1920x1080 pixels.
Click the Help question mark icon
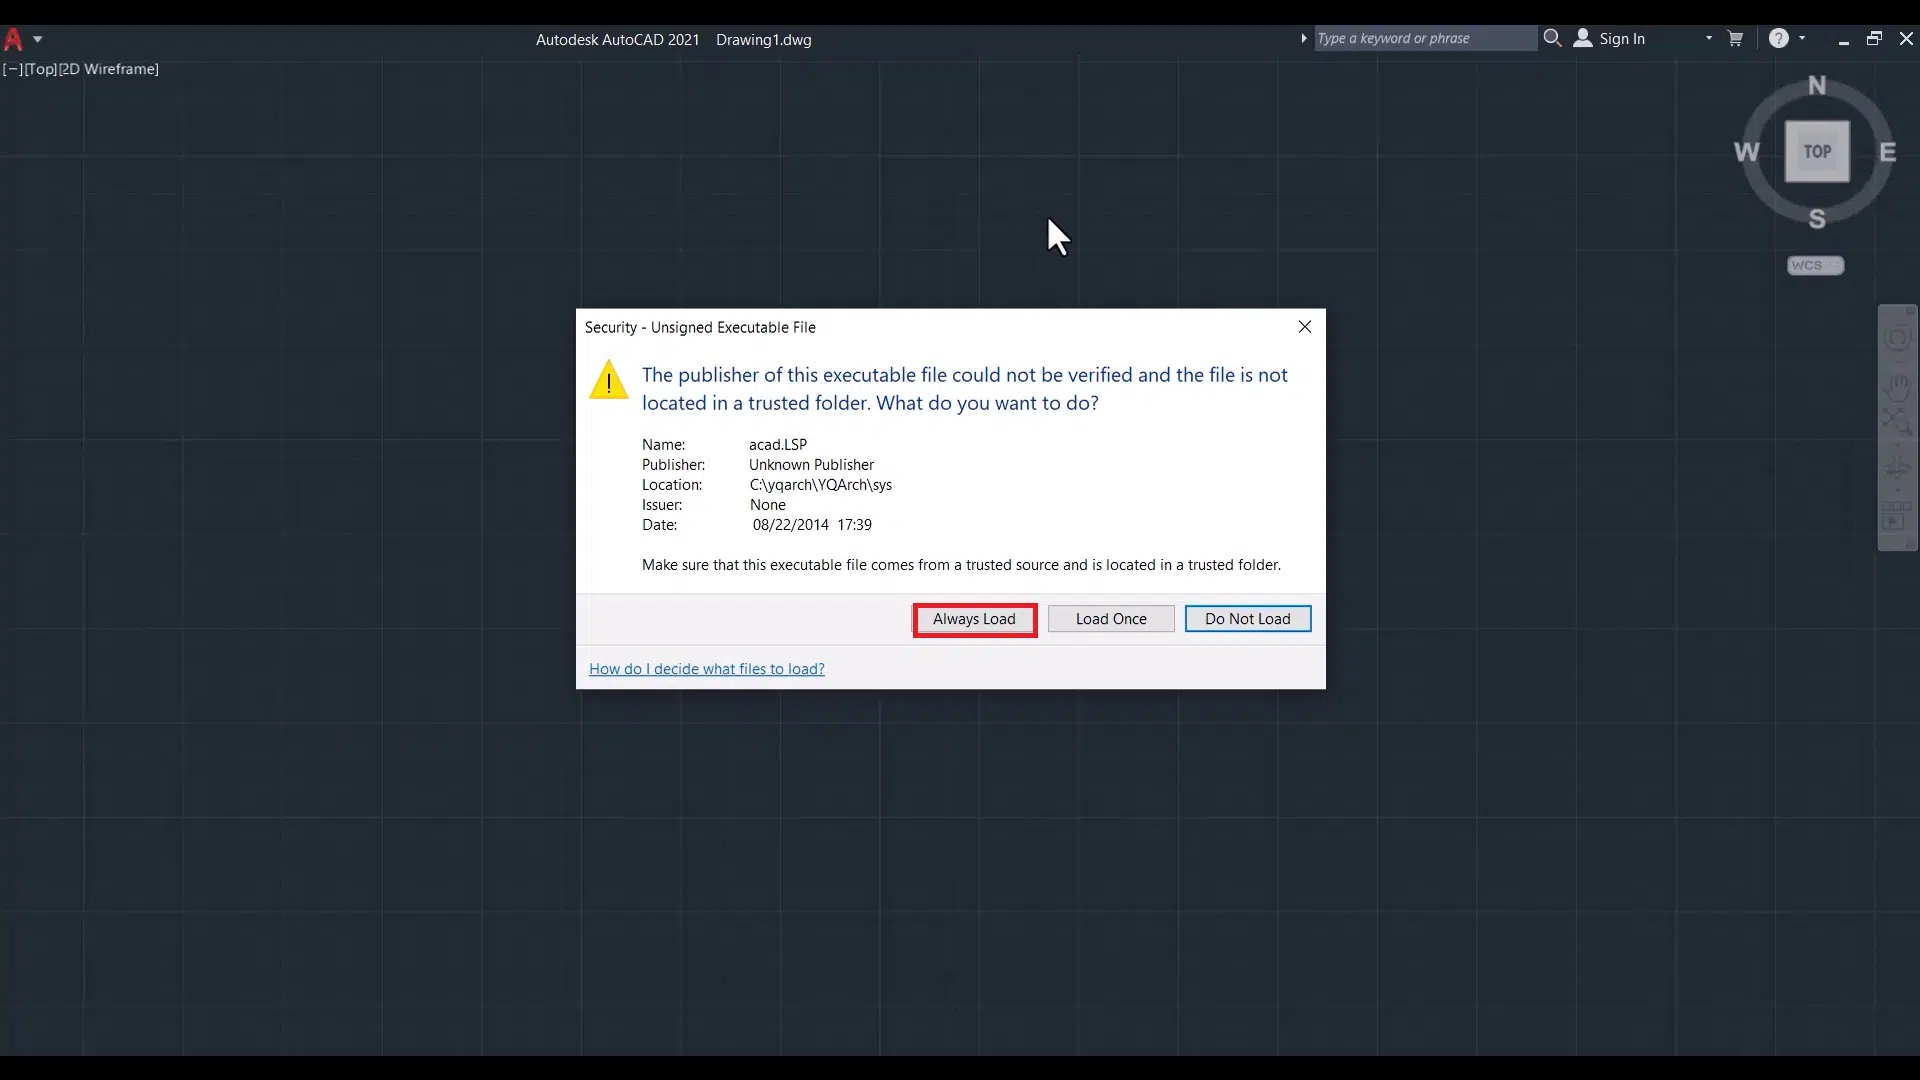[x=1778, y=38]
